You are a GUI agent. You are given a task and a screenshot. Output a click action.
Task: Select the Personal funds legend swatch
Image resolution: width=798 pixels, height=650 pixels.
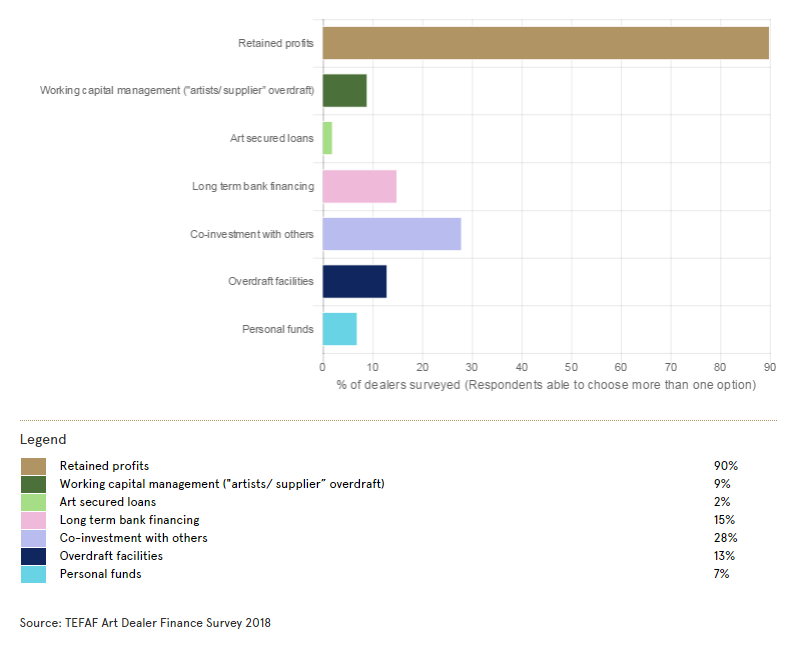click(x=33, y=574)
